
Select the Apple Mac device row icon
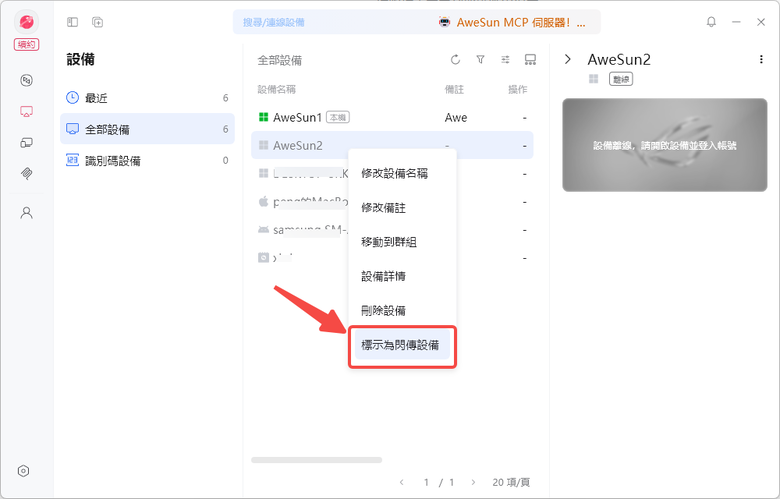point(264,201)
